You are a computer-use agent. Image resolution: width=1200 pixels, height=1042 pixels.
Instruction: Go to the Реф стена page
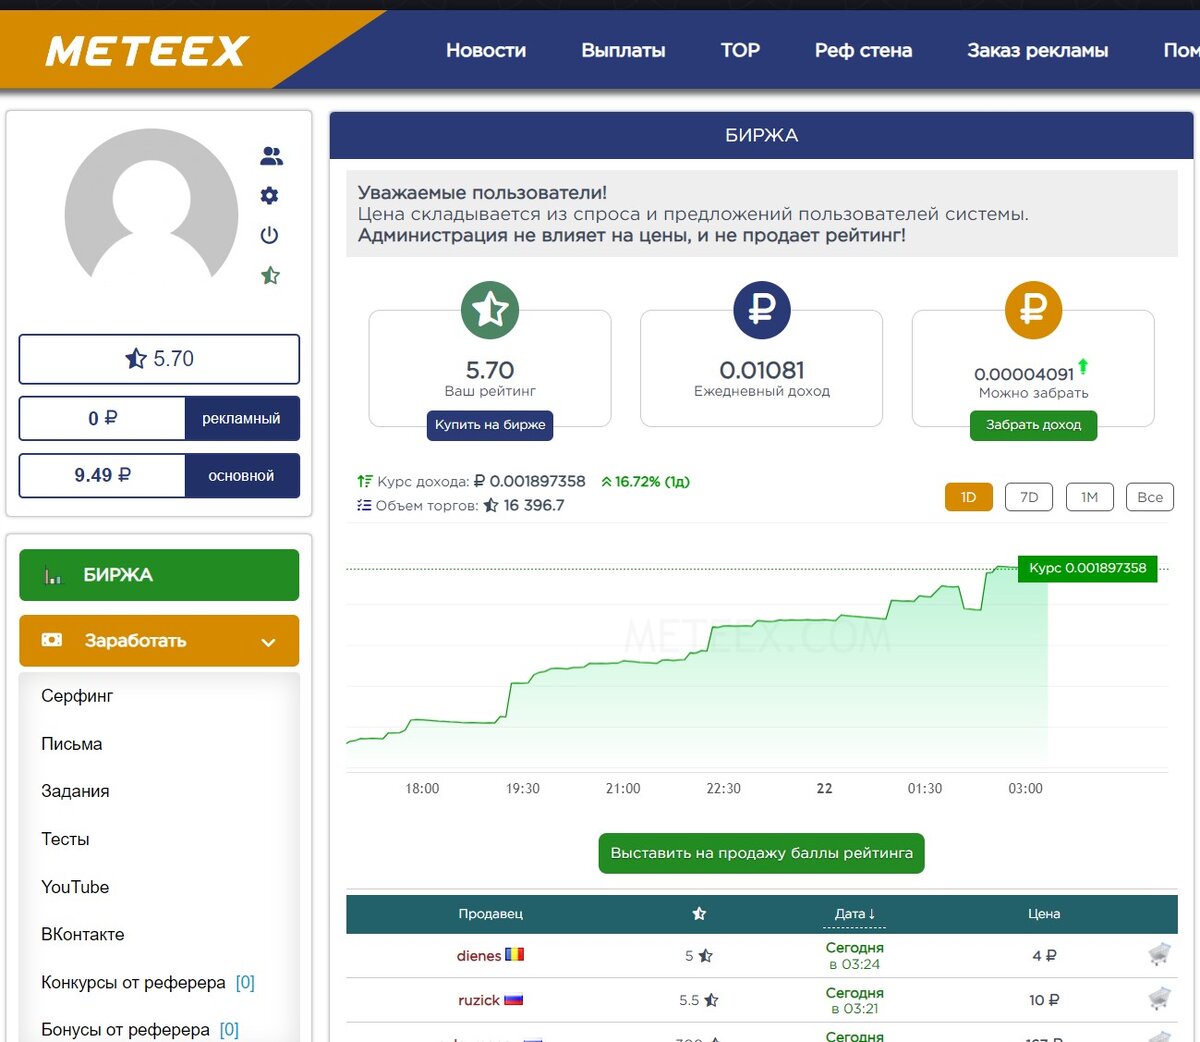(863, 50)
